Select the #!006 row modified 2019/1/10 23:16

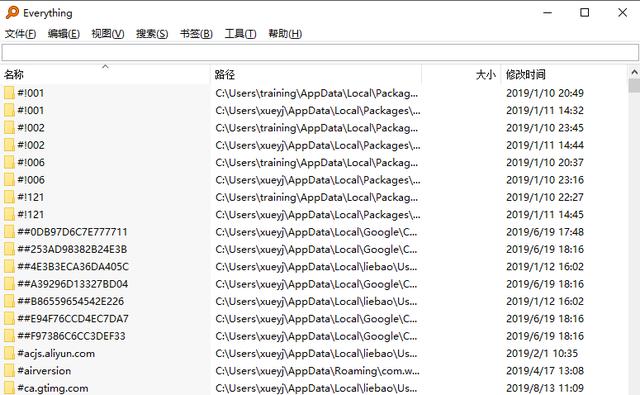click(x=313, y=180)
